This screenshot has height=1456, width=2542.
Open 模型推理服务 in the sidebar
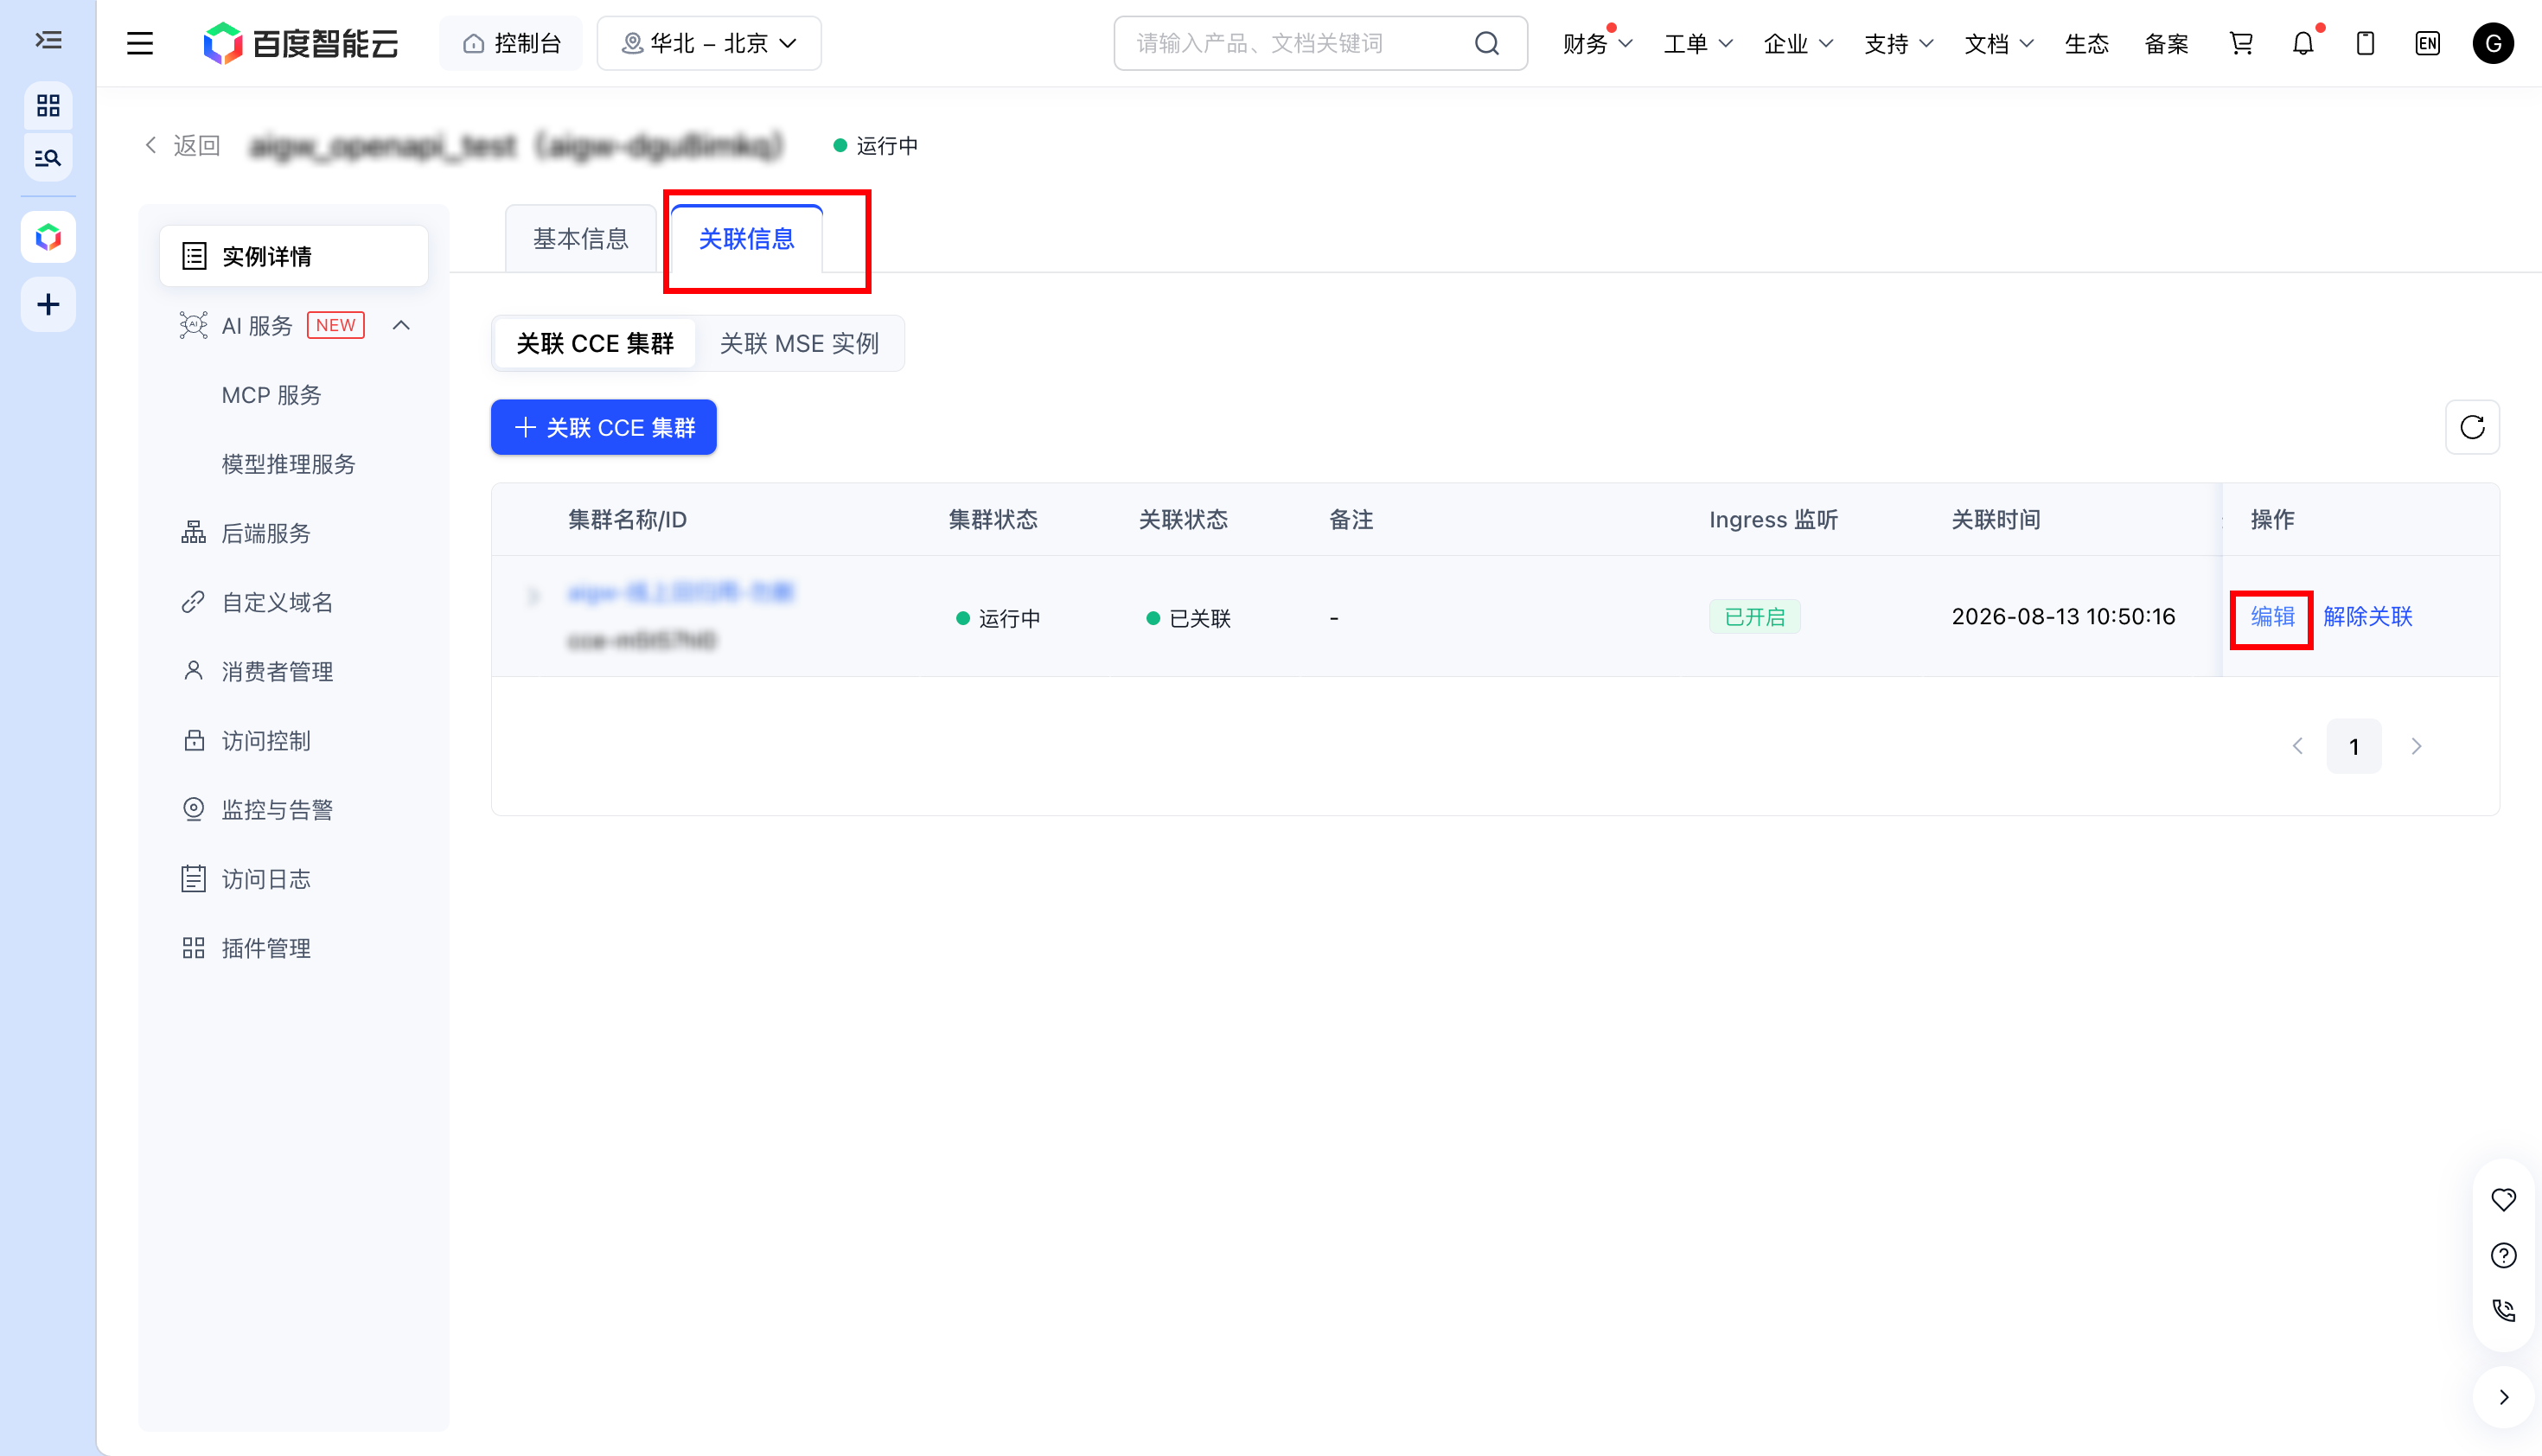[x=288, y=464]
